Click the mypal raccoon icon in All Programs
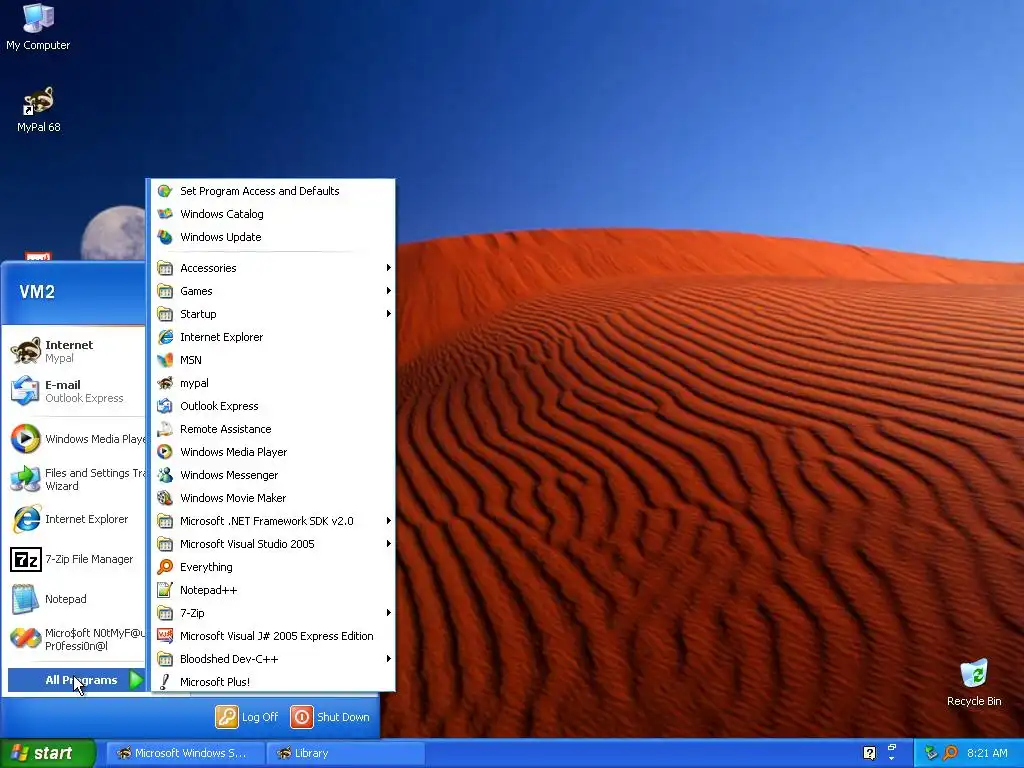 165,383
